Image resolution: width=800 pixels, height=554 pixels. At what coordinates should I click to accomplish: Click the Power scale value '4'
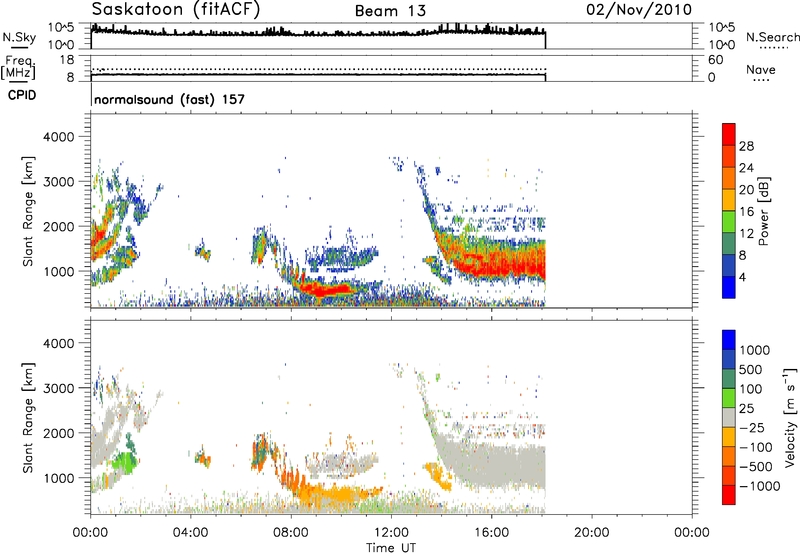[742, 277]
